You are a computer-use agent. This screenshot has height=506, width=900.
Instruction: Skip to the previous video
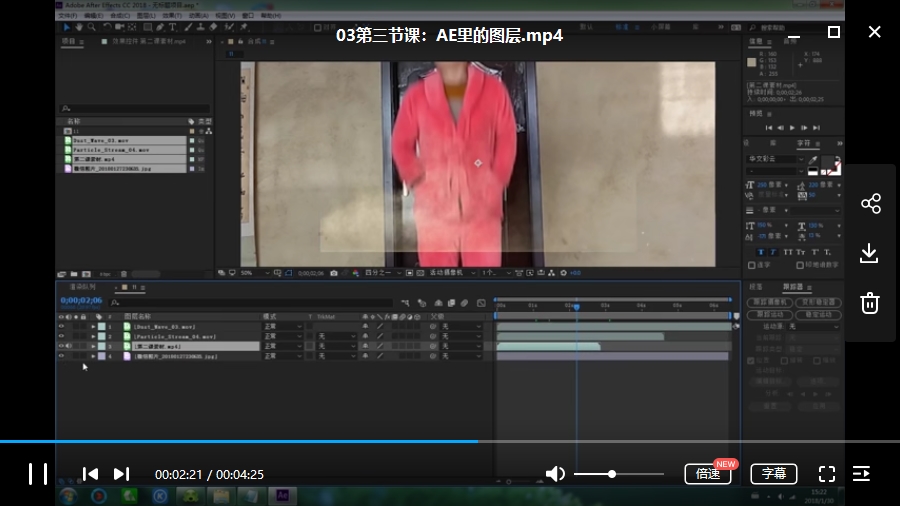coord(90,474)
